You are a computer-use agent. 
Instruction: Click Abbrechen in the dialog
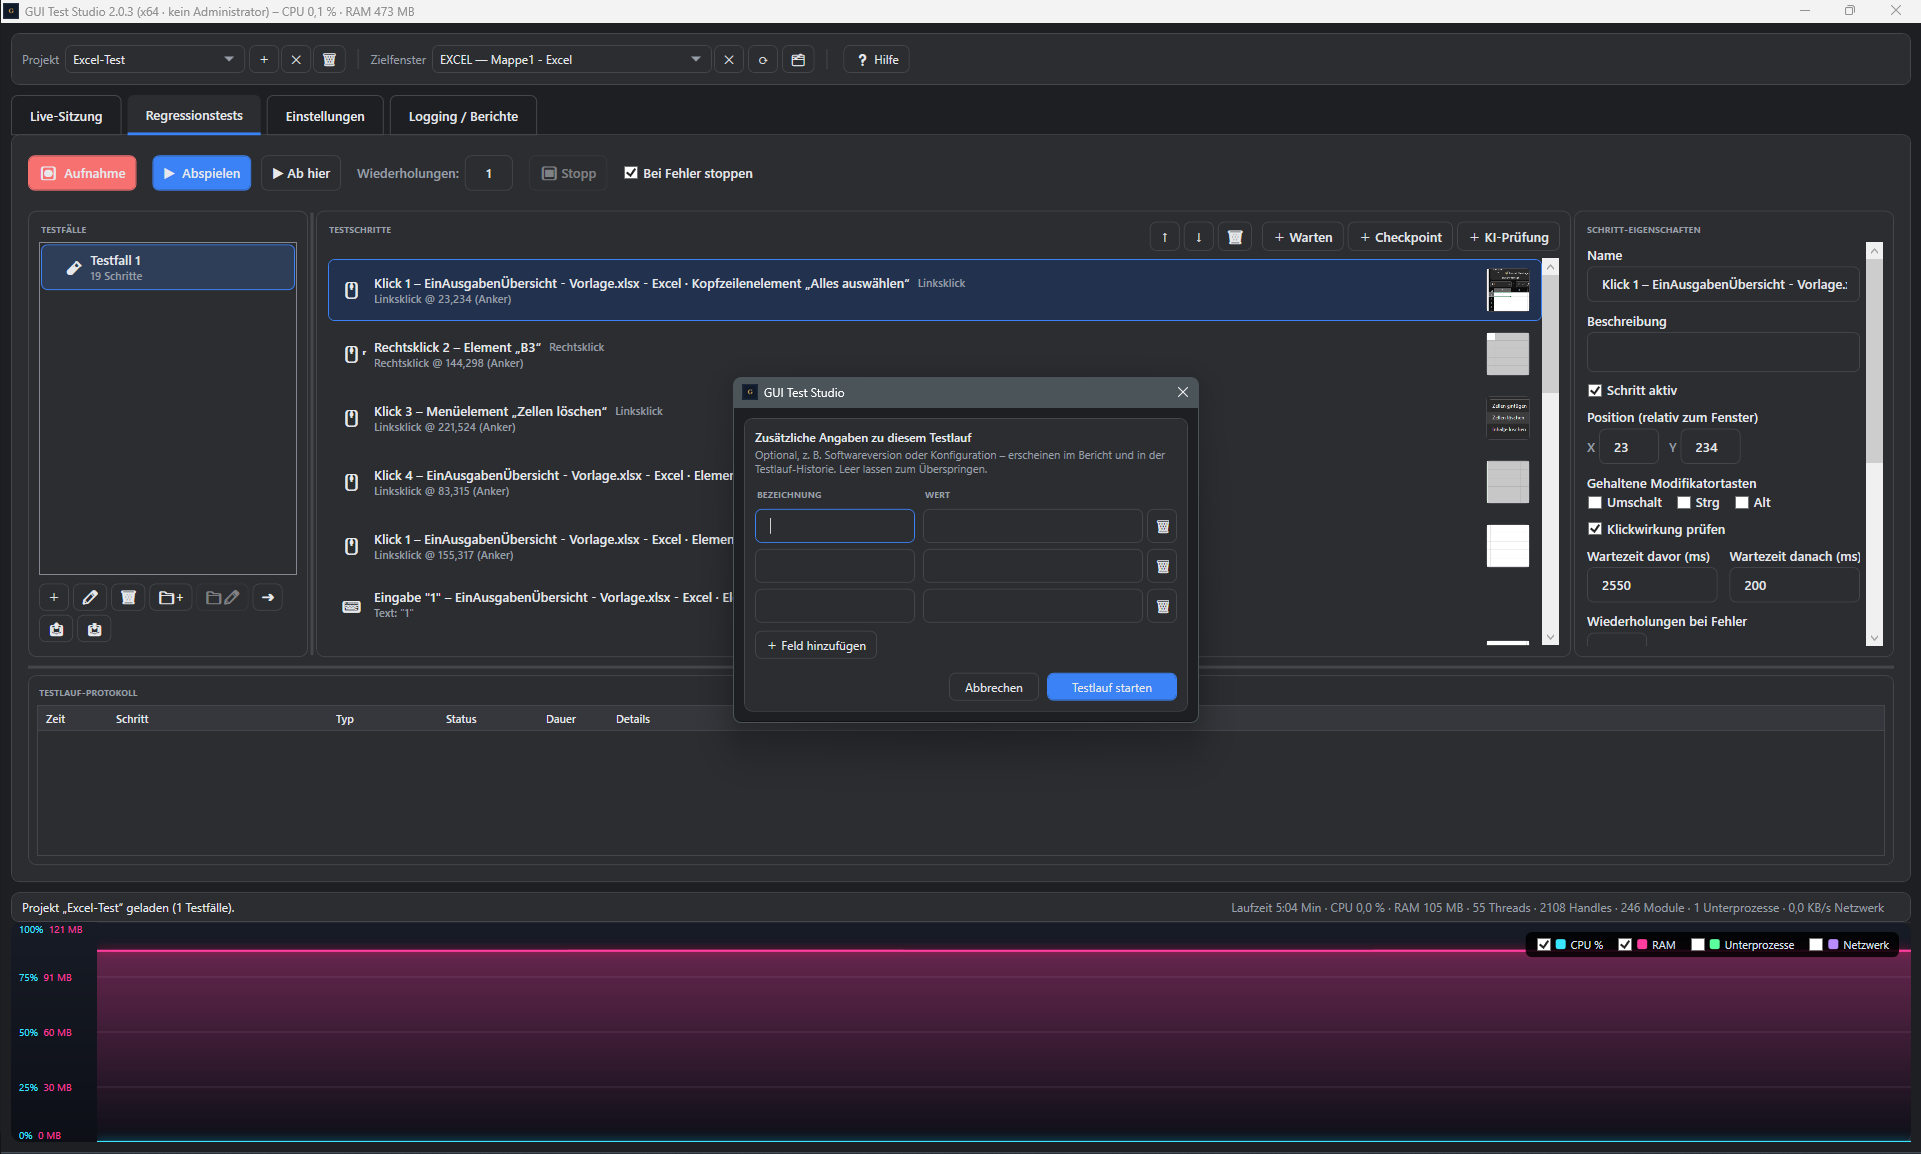[994, 688]
